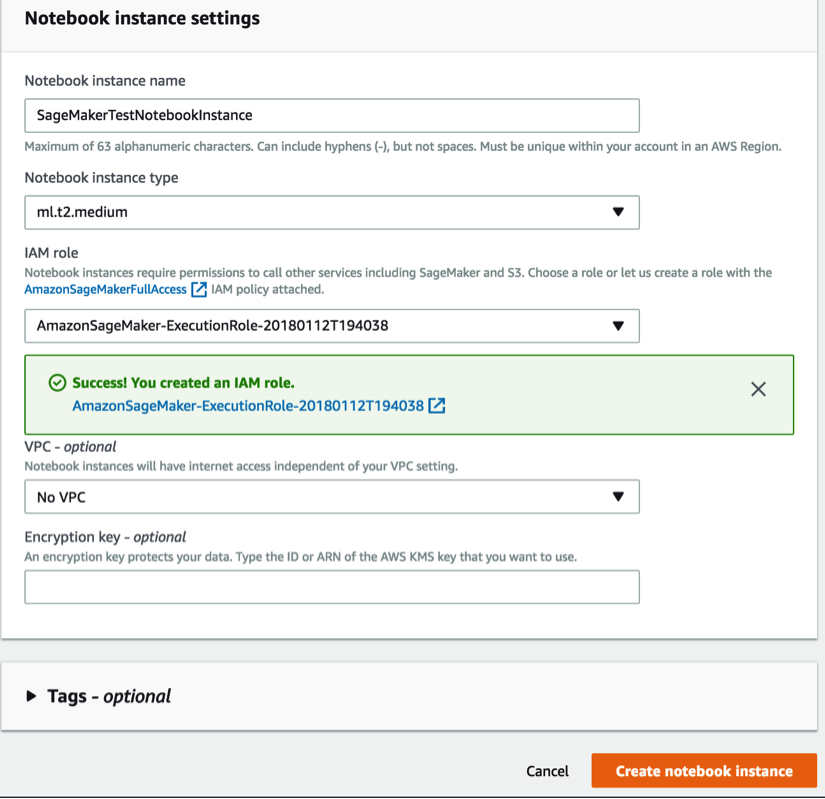Open the ml.t2.medium instance type dropdown
Image resolution: width=825 pixels, height=799 pixels.
point(332,213)
